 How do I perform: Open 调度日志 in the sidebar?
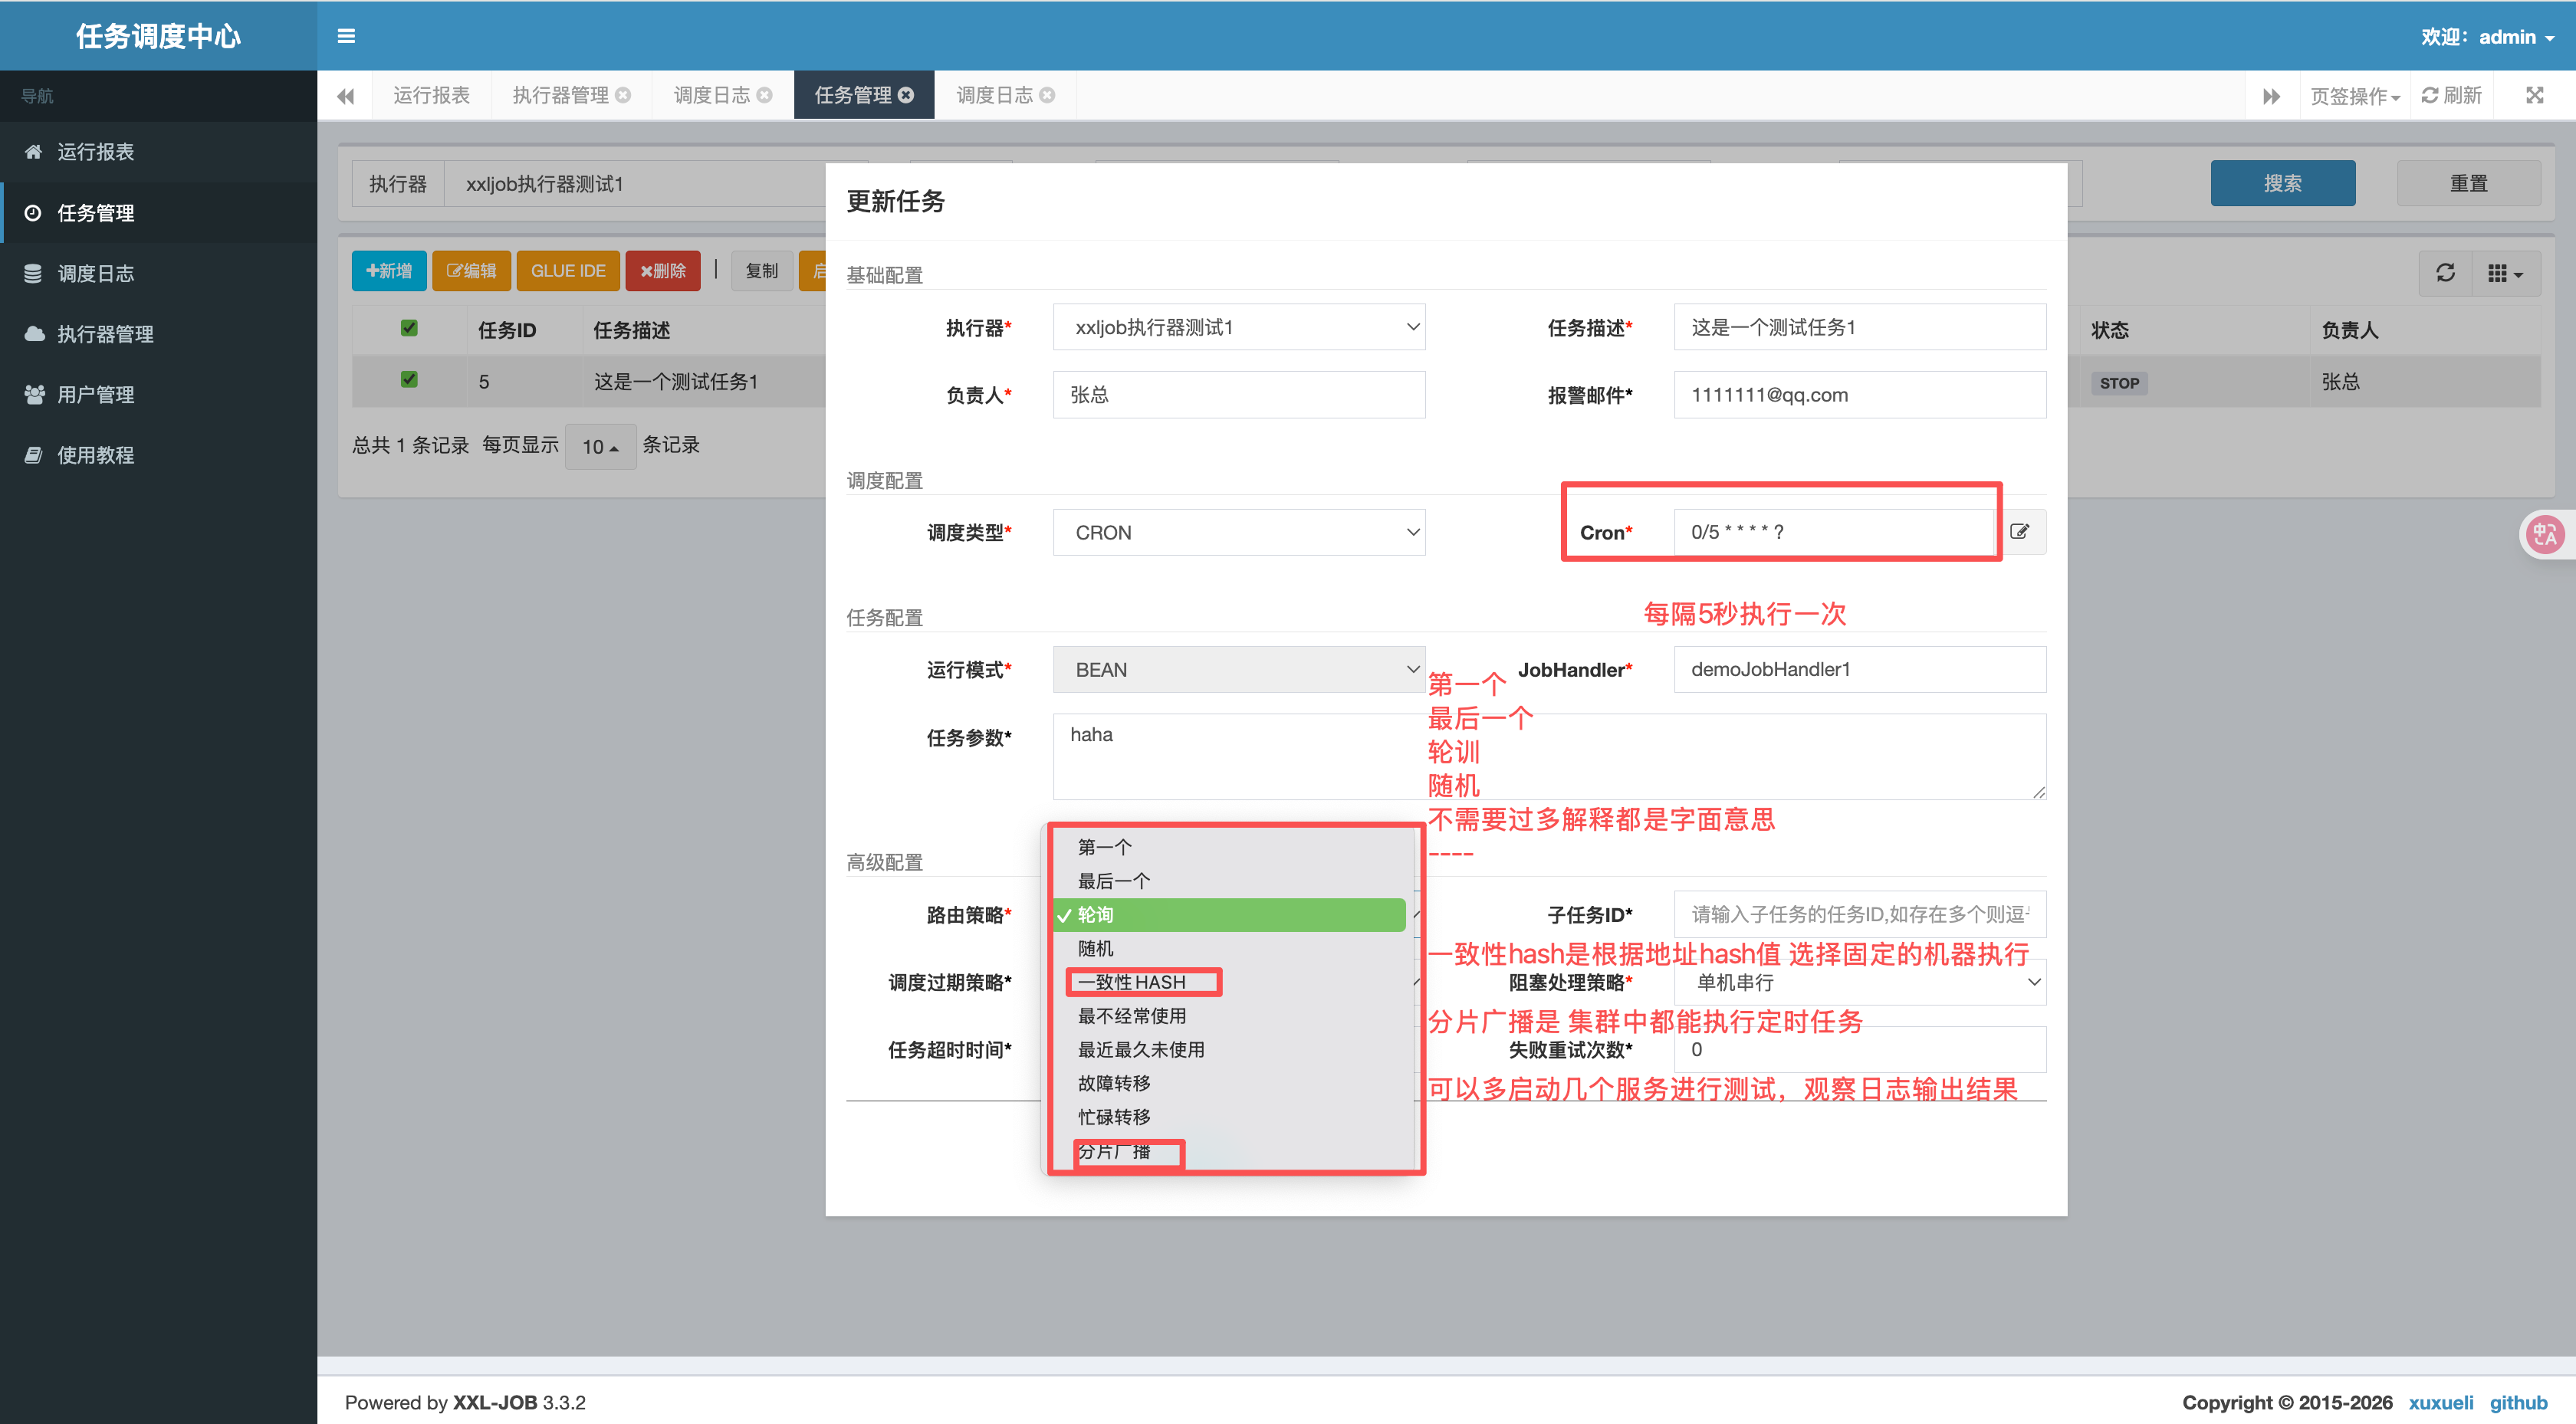pos(95,273)
